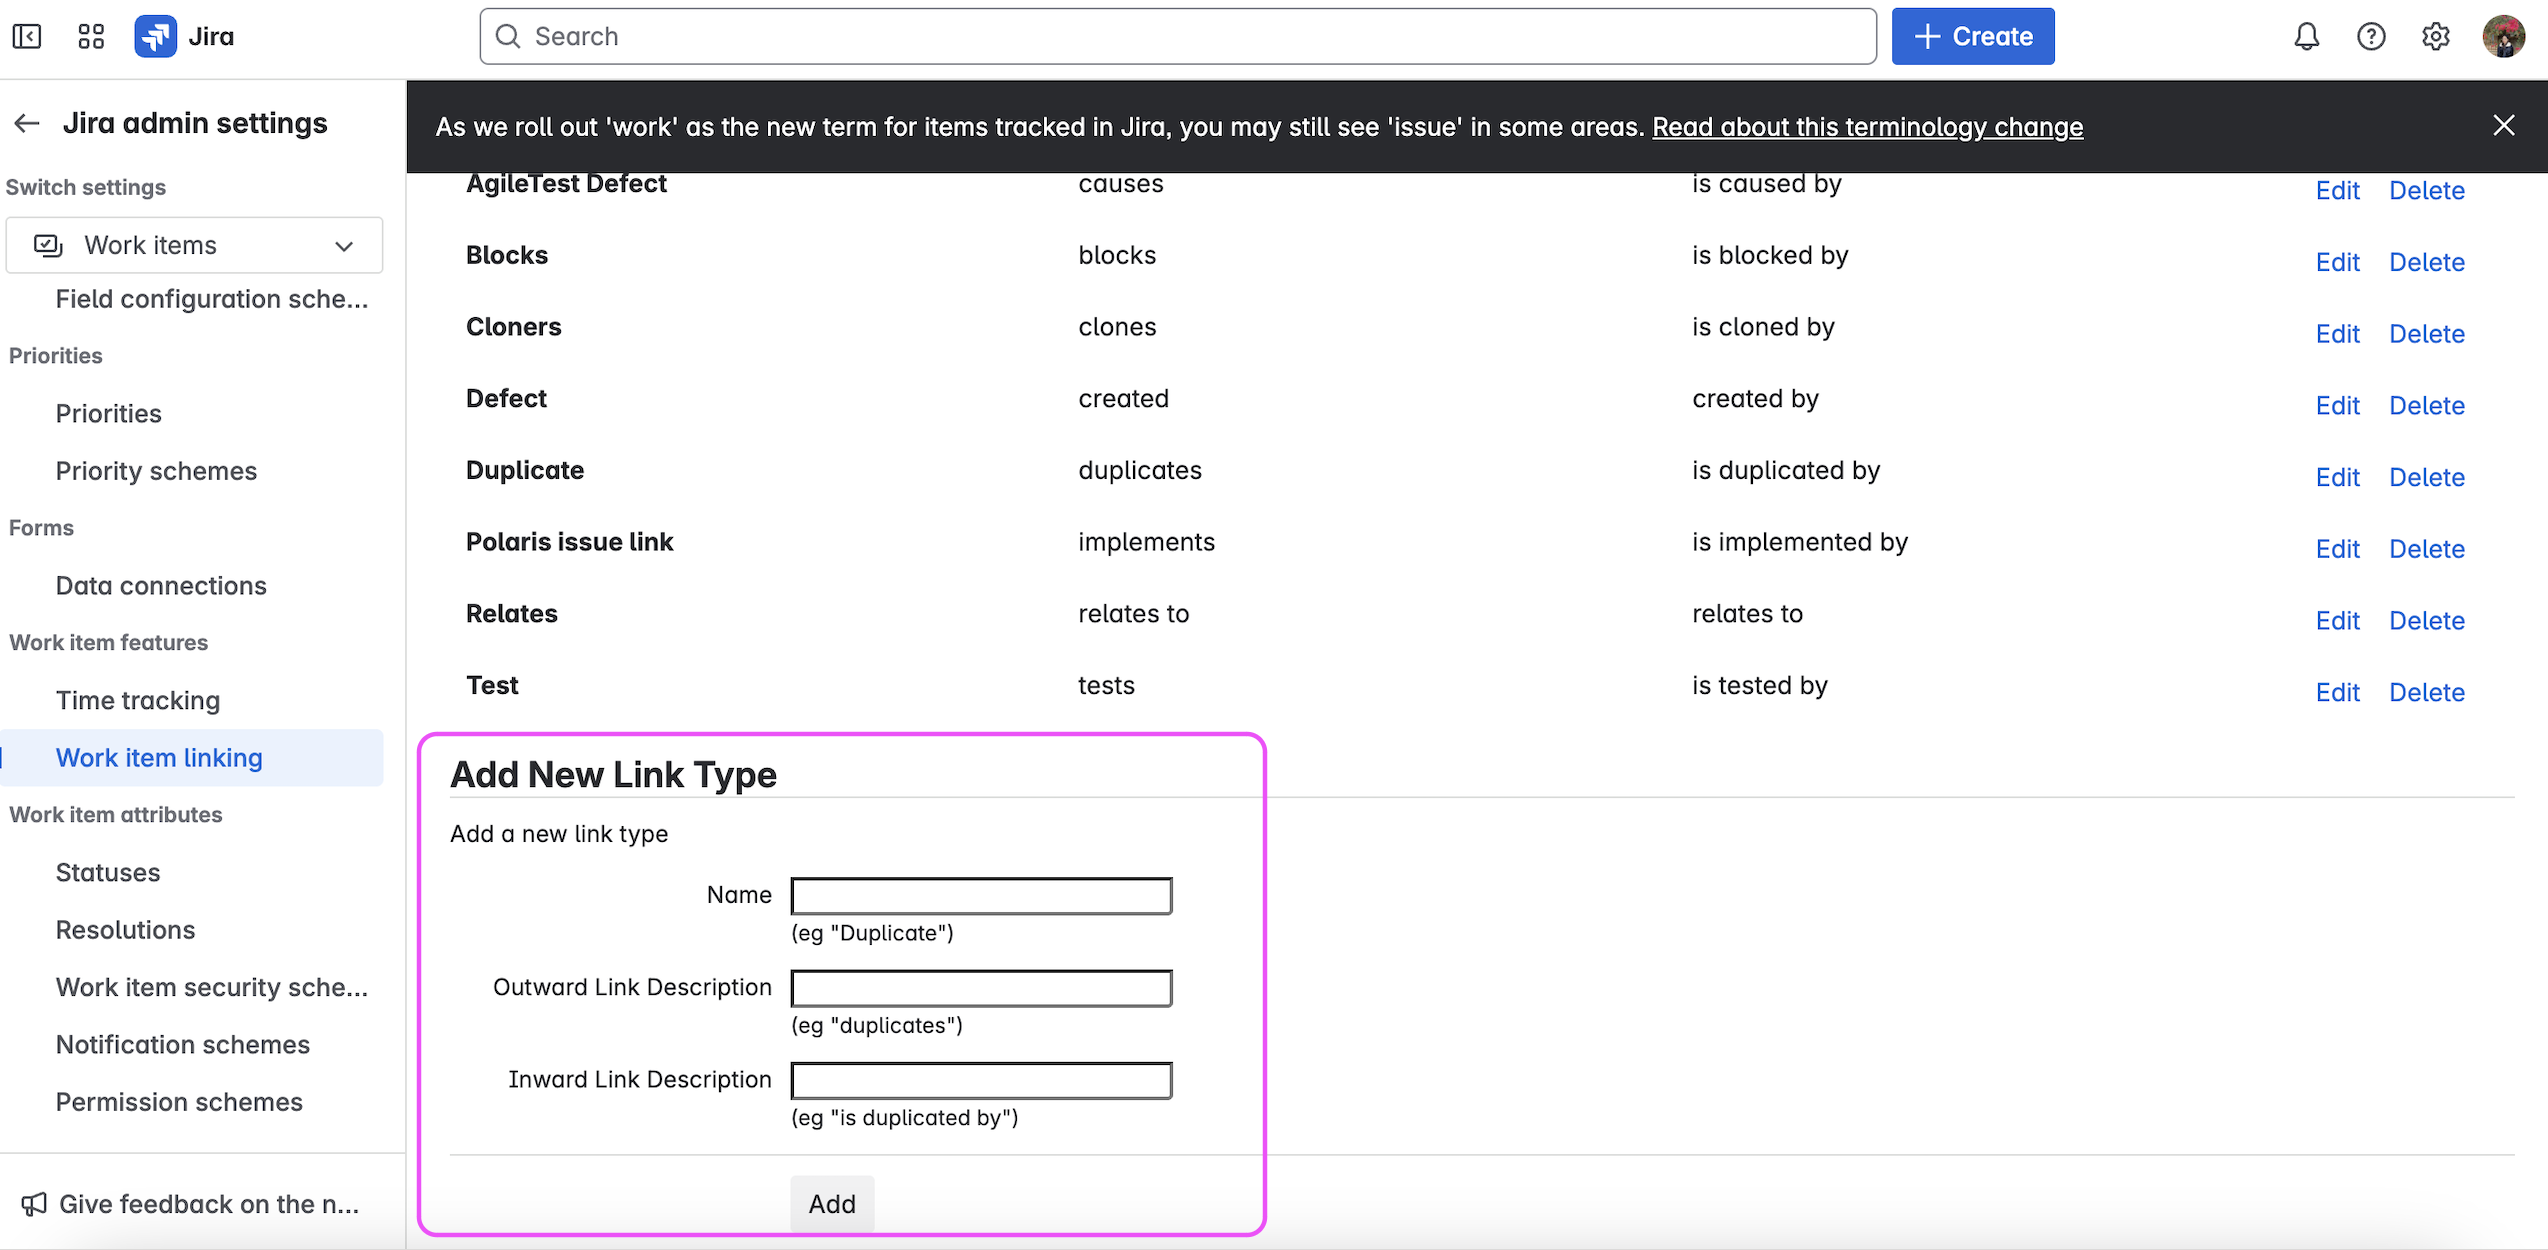Viewport: 2548px width, 1250px height.
Task: Open Priority schemes in sidebar
Action: click(156, 471)
